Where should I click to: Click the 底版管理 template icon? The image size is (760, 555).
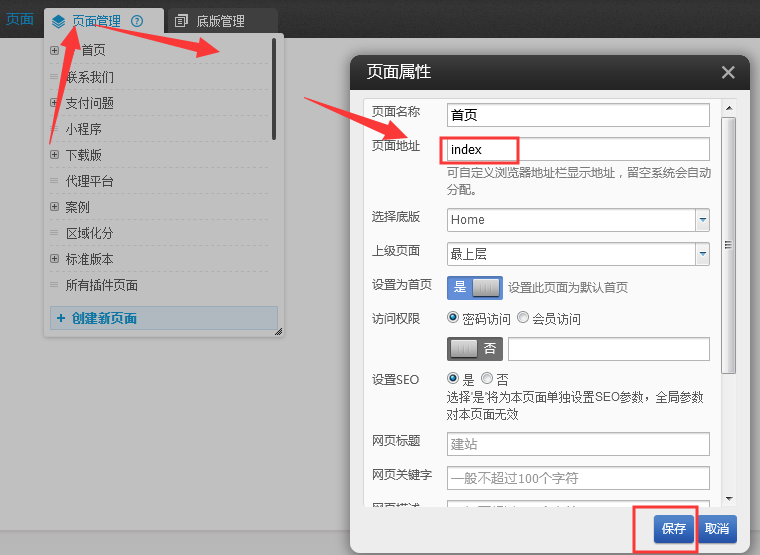[x=181, y=20]
